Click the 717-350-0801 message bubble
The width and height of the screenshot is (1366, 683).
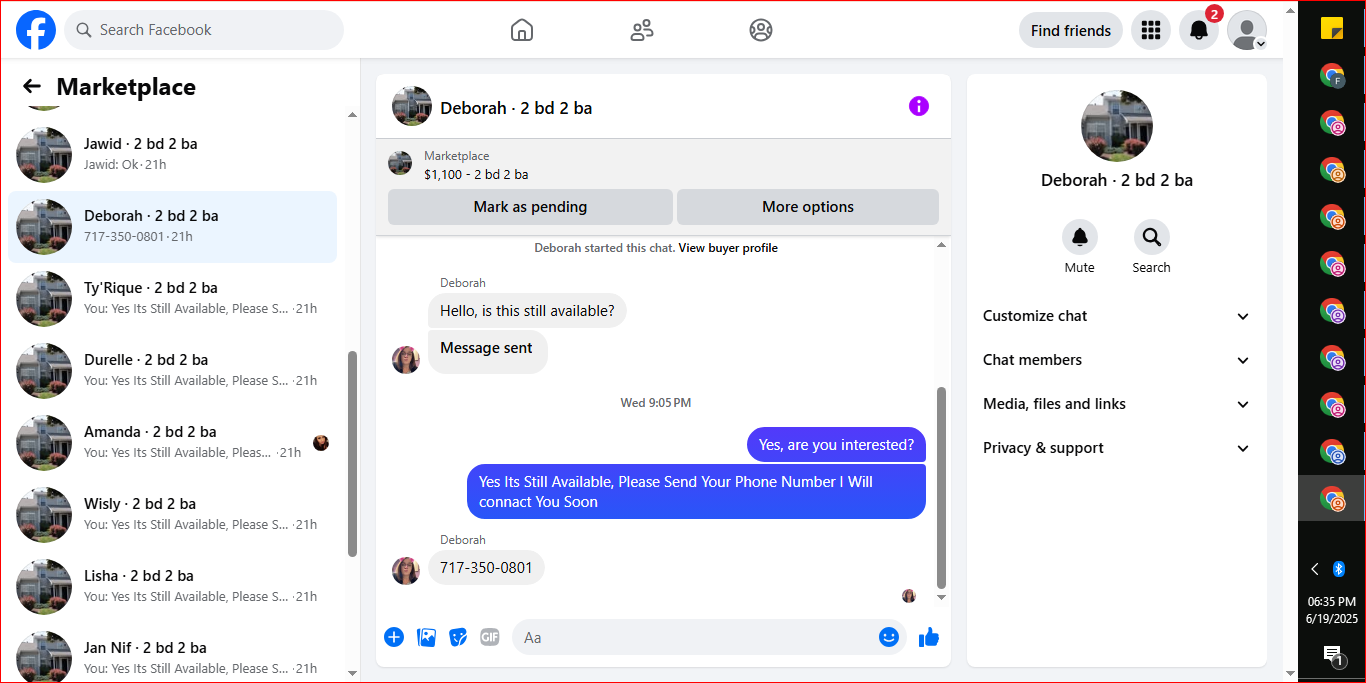click(487, 568)
